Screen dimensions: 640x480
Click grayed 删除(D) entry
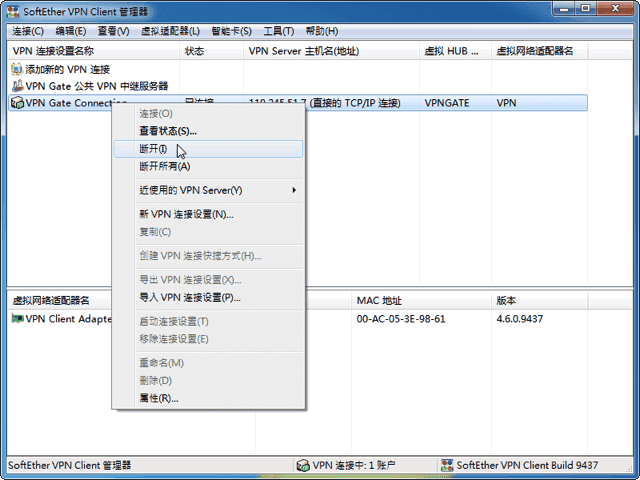coord(208,380)
